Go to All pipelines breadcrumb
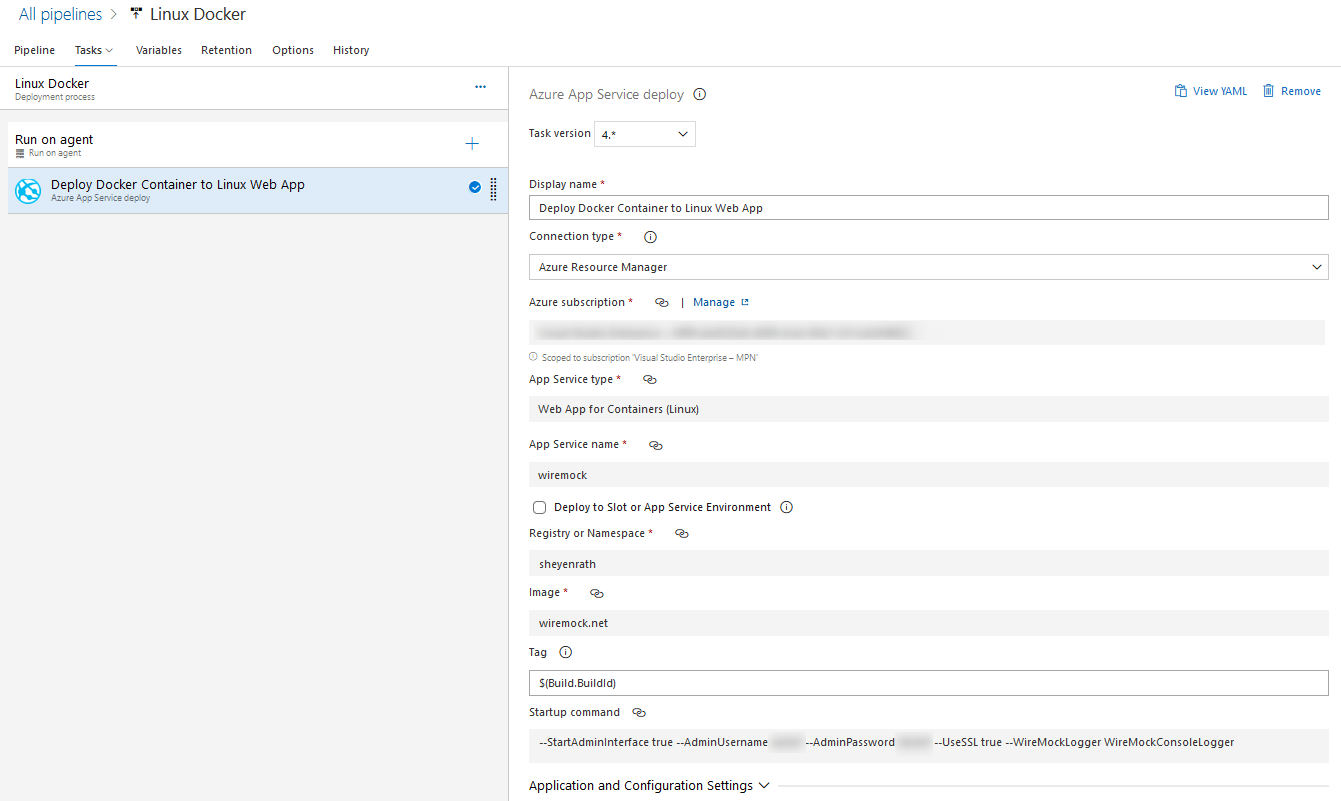1341x801 pixels. [60, 15]
